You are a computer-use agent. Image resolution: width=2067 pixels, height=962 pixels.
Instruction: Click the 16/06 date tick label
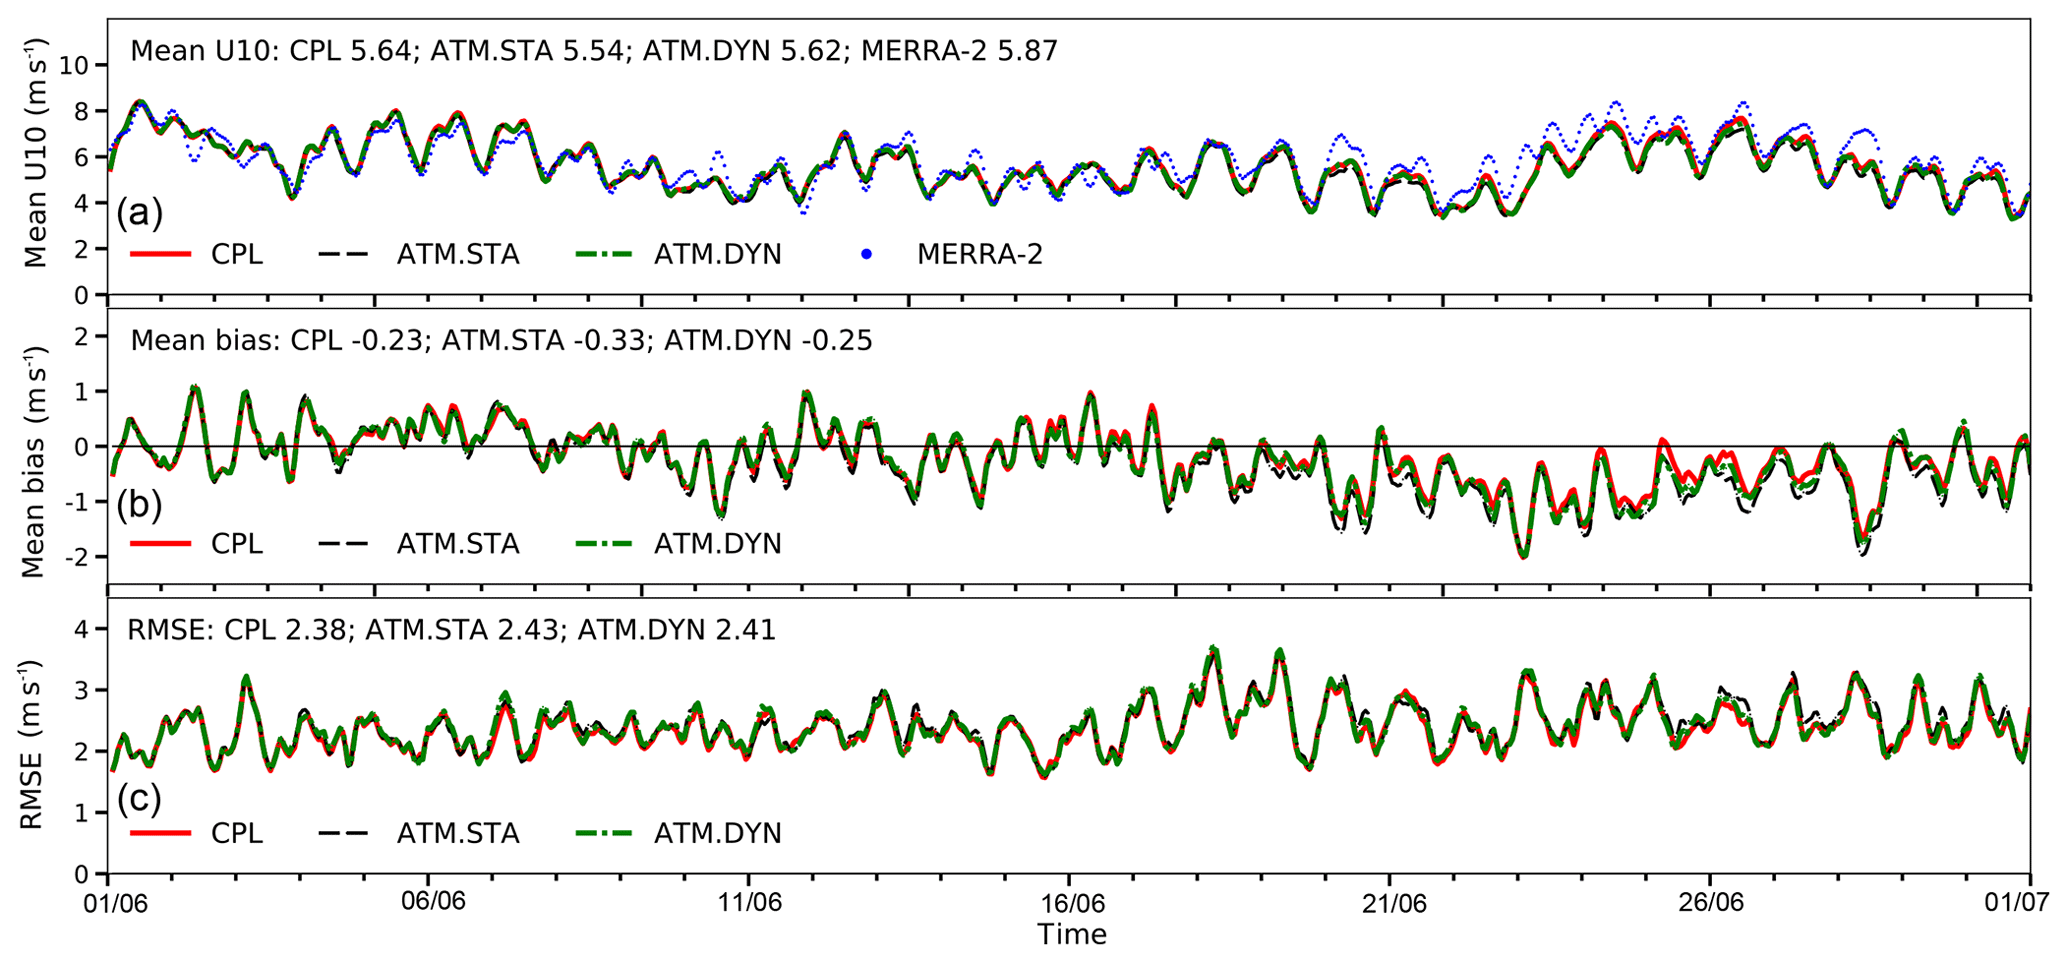point(1070,901)
